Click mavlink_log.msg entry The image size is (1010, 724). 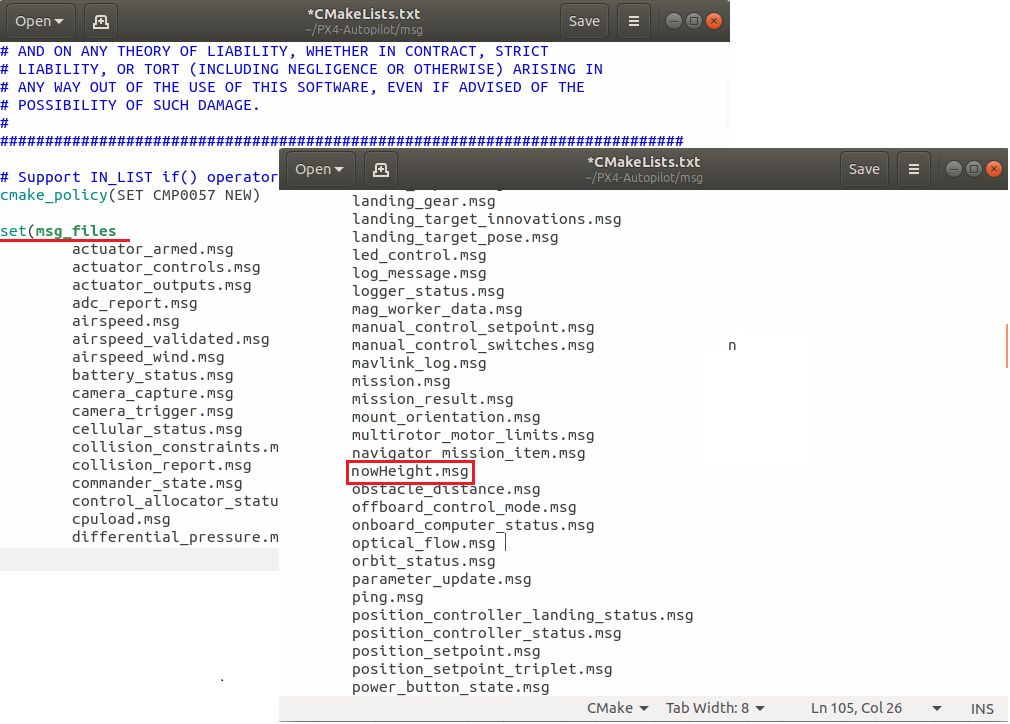pos(419,363)
